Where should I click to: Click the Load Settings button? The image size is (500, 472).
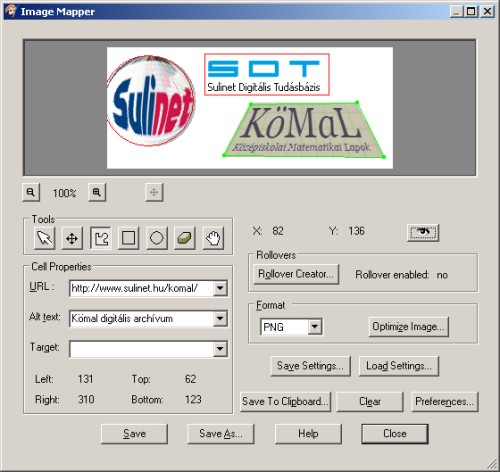click(399, 366)
